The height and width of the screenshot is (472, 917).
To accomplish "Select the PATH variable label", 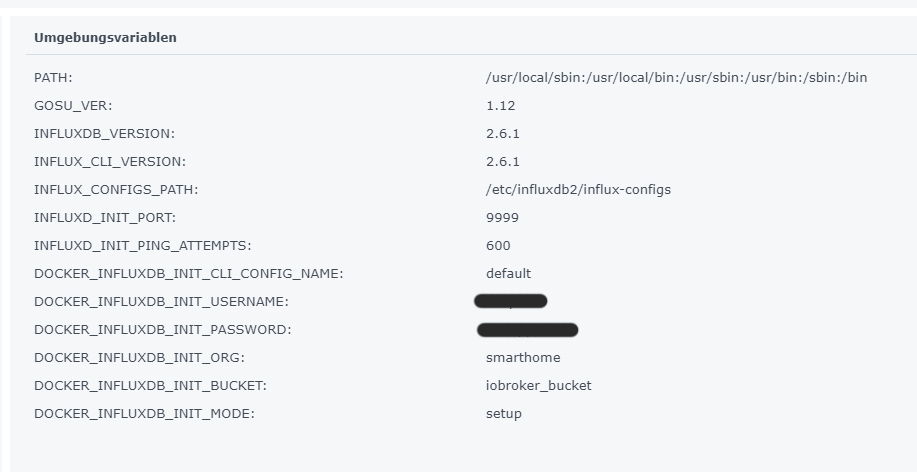I will tap(53, 78).
